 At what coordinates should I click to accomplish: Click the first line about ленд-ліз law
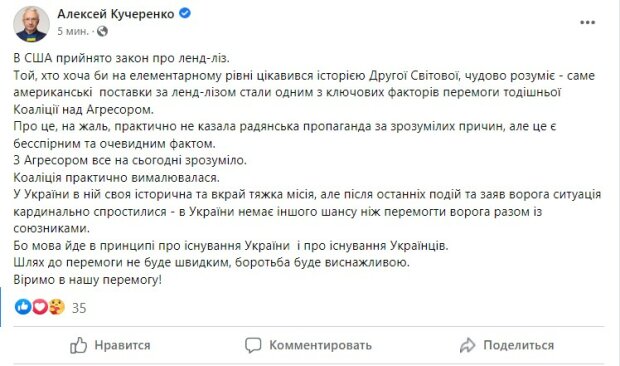click(121, 58)
